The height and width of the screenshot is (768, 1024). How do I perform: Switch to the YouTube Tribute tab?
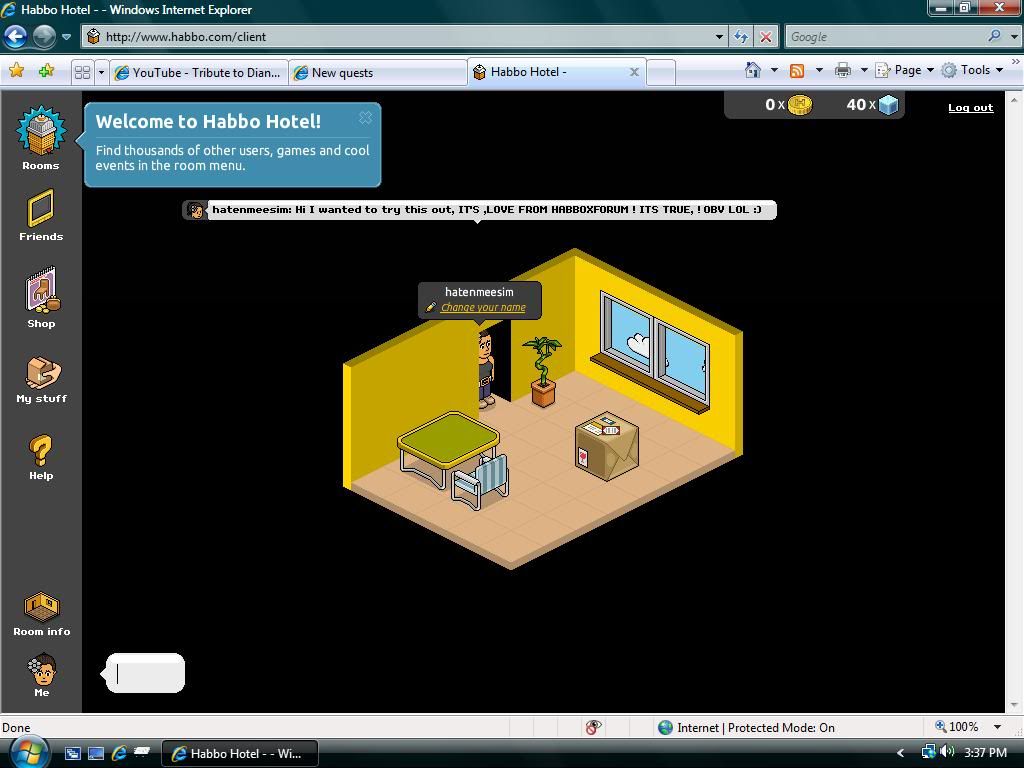click(x=198, y=72)
